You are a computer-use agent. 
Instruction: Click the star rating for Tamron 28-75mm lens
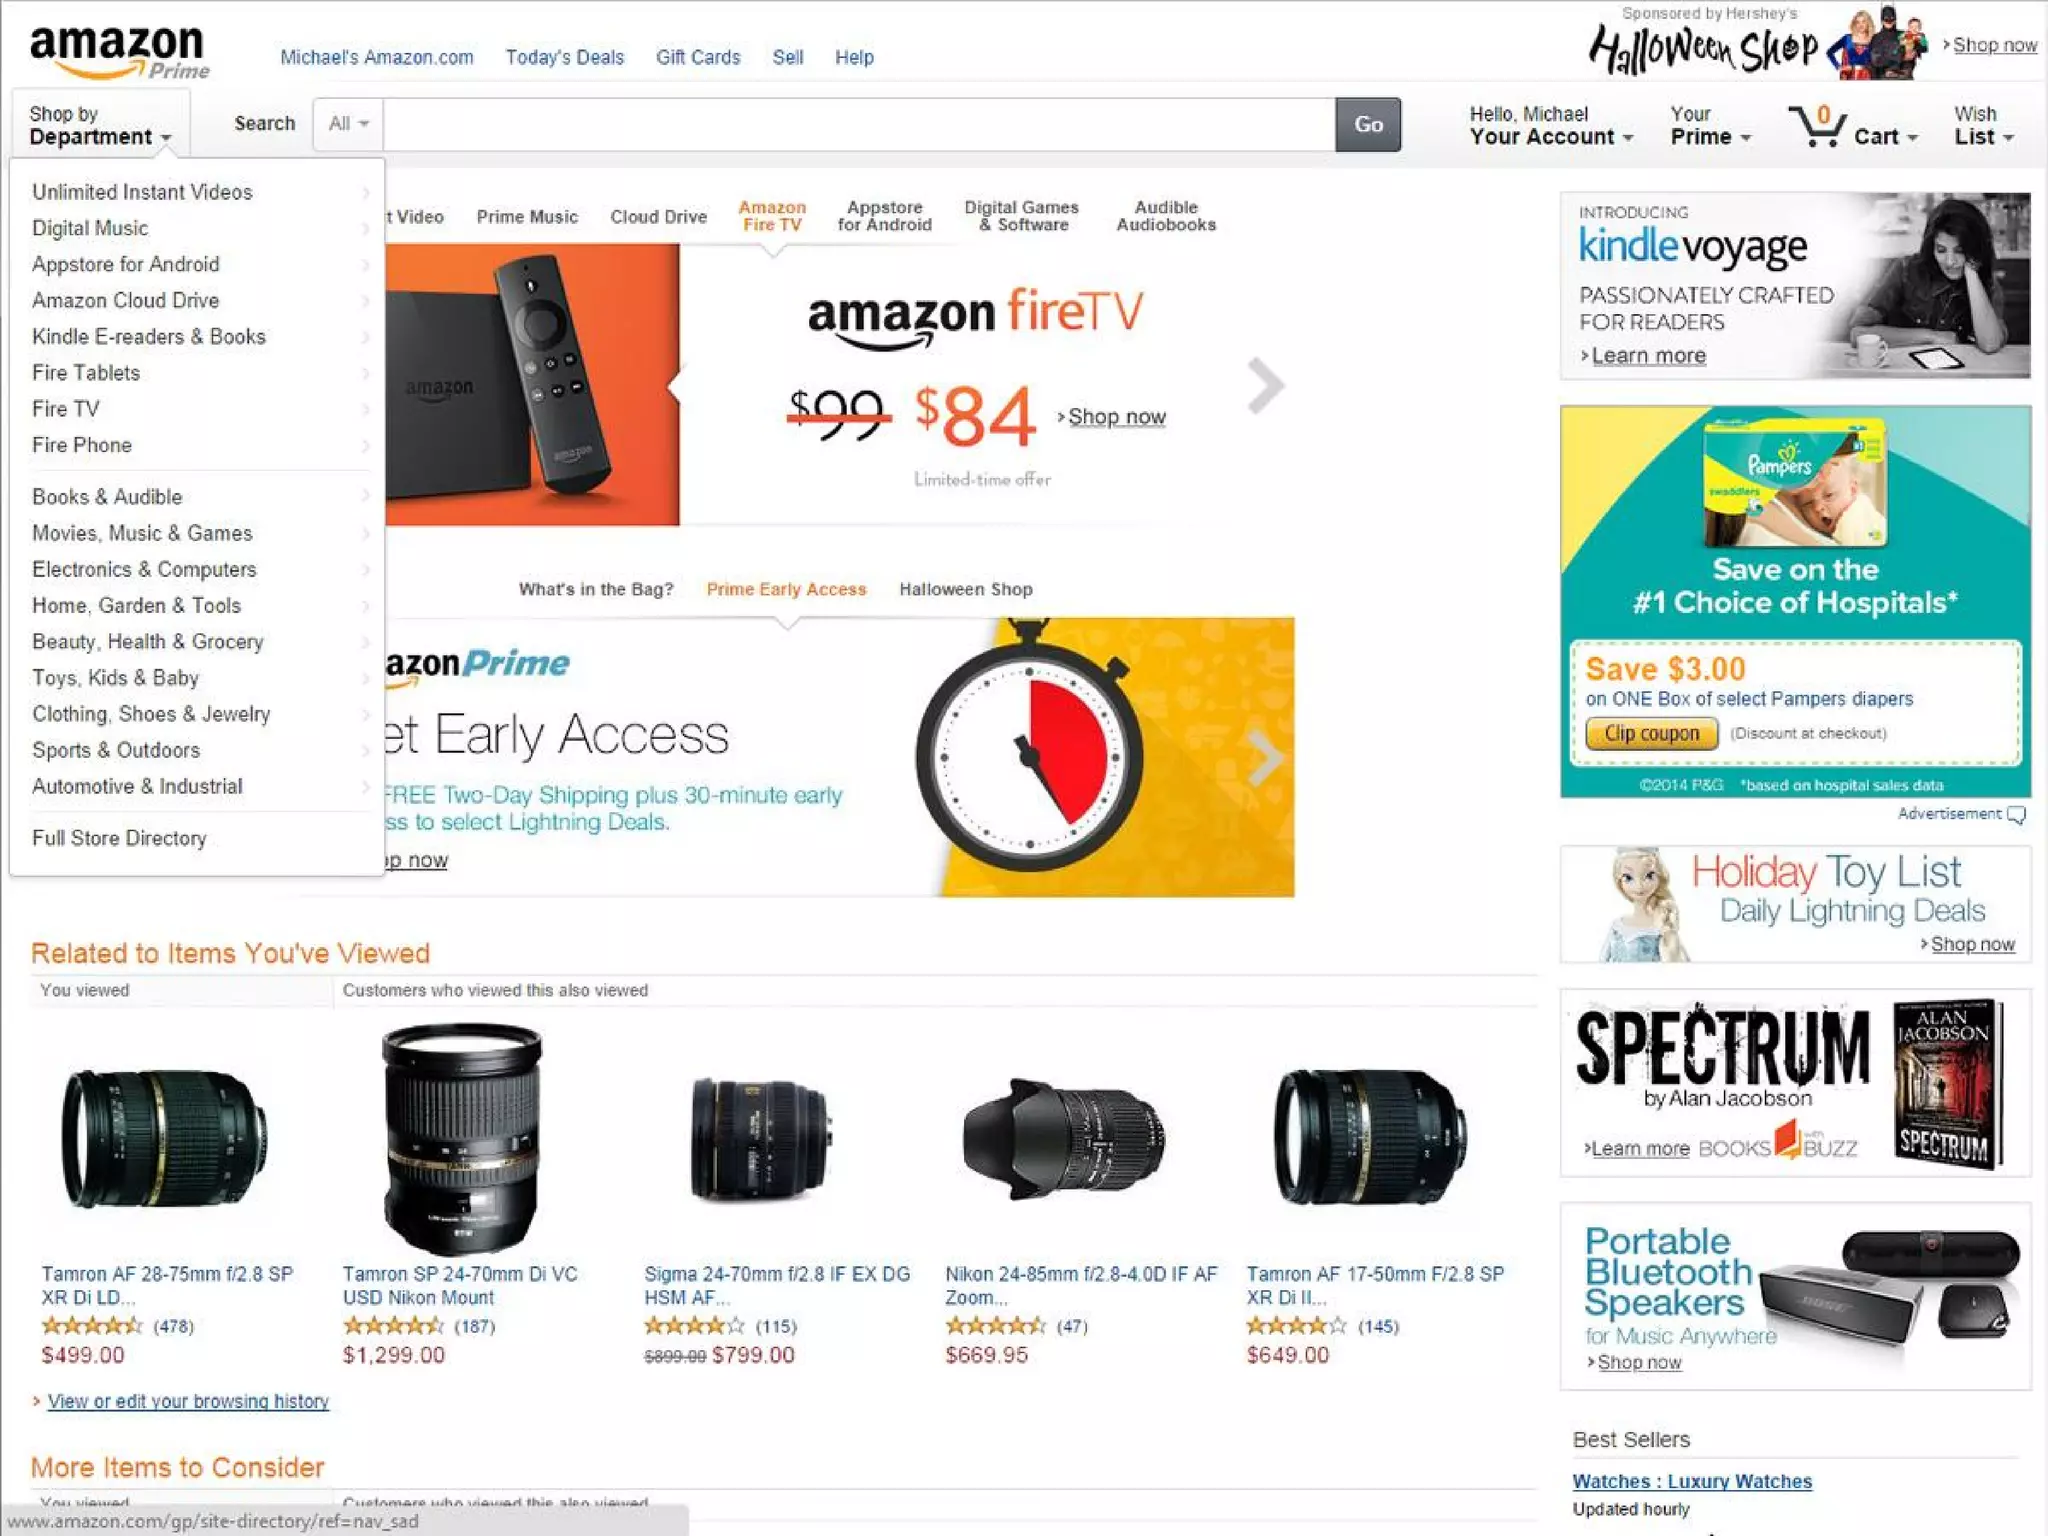click(91, 1326)
